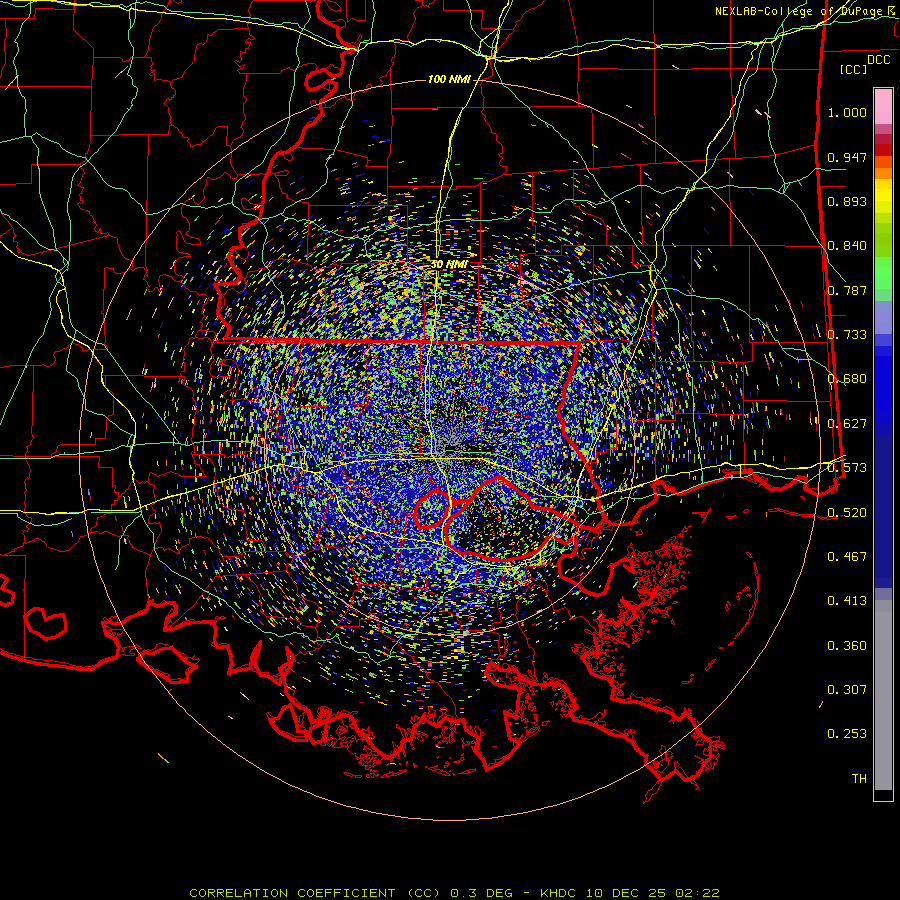
Task: Click the pink swatch beside 1.000
Action: (883, 107)
